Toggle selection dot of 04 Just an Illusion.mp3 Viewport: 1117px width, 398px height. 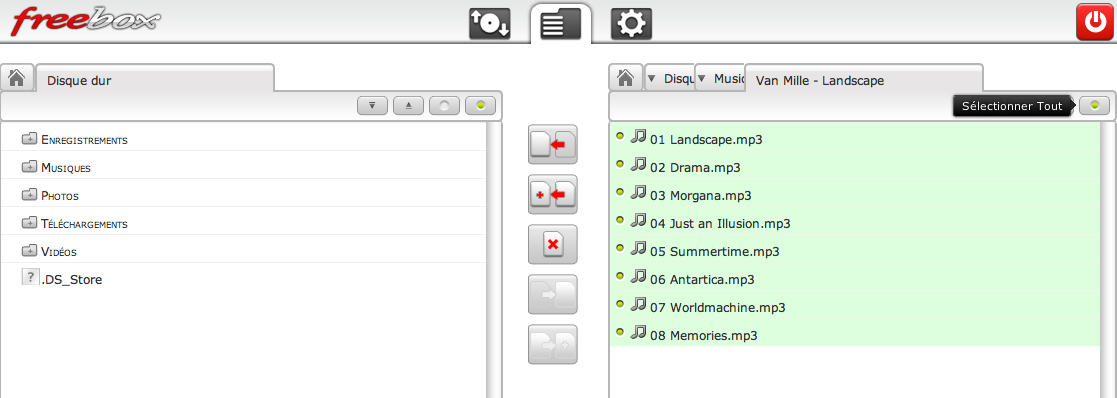pos(620,220)
